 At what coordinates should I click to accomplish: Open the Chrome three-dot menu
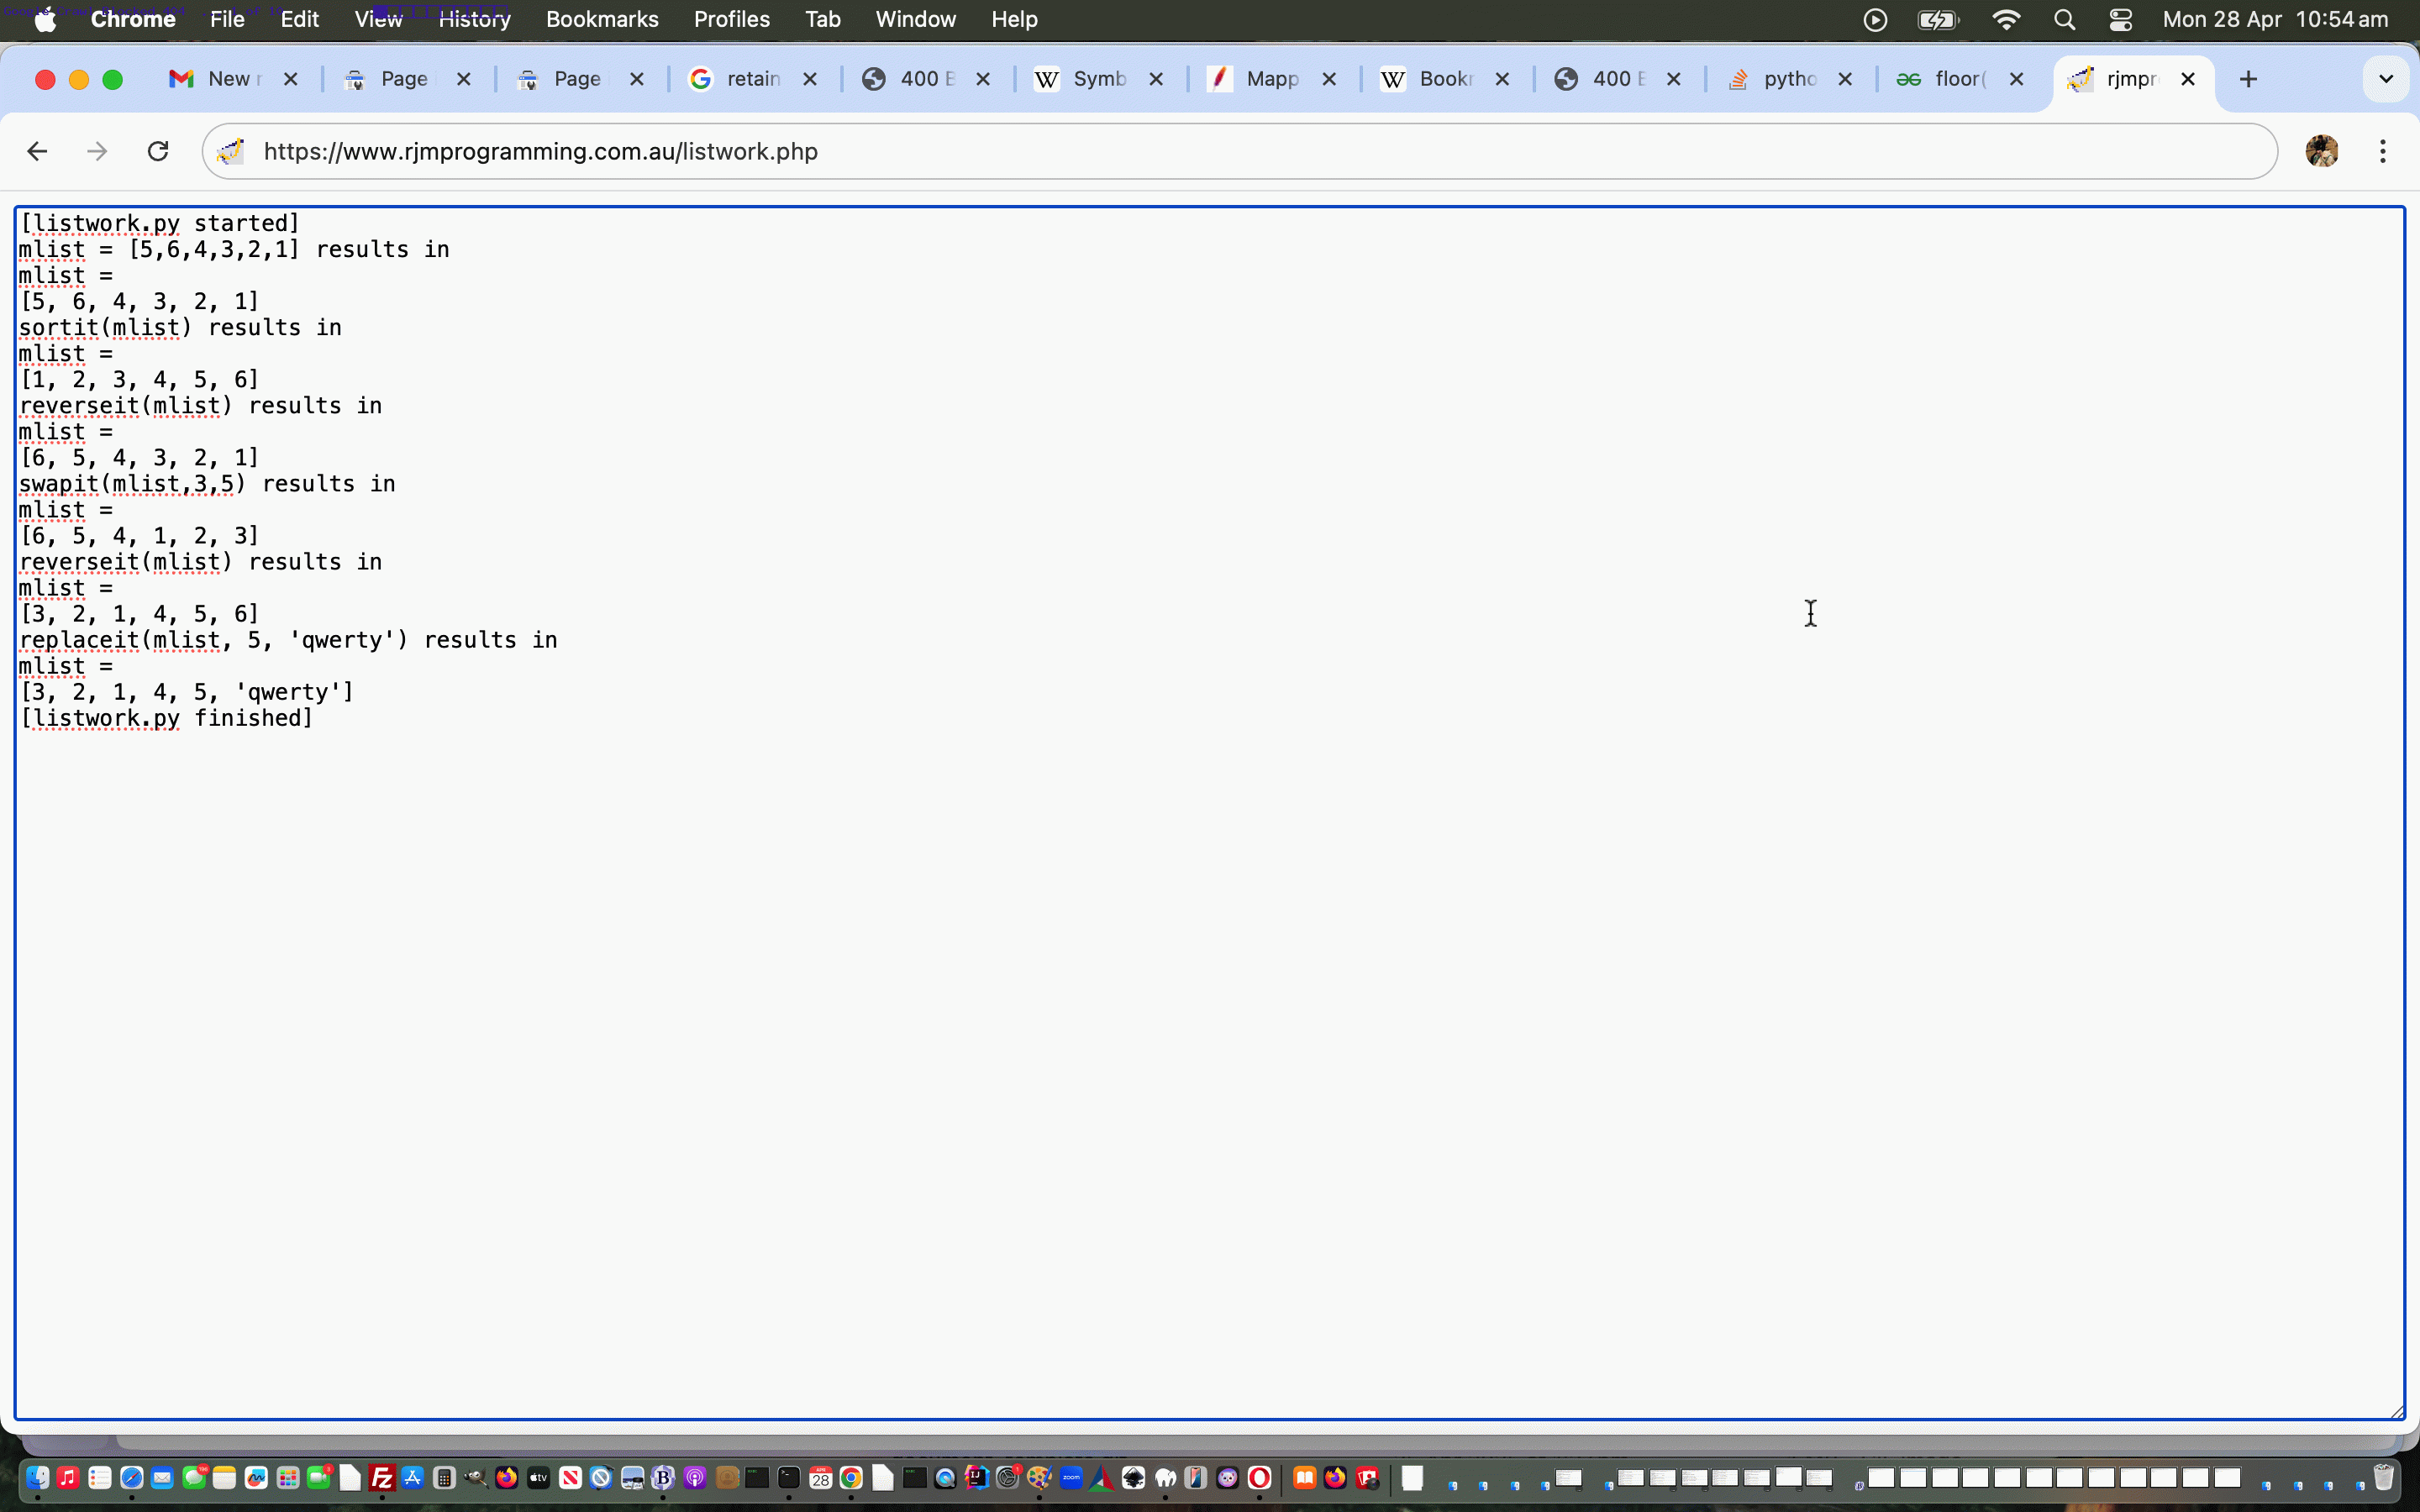pyautogui.click(x=2383, y=151)
